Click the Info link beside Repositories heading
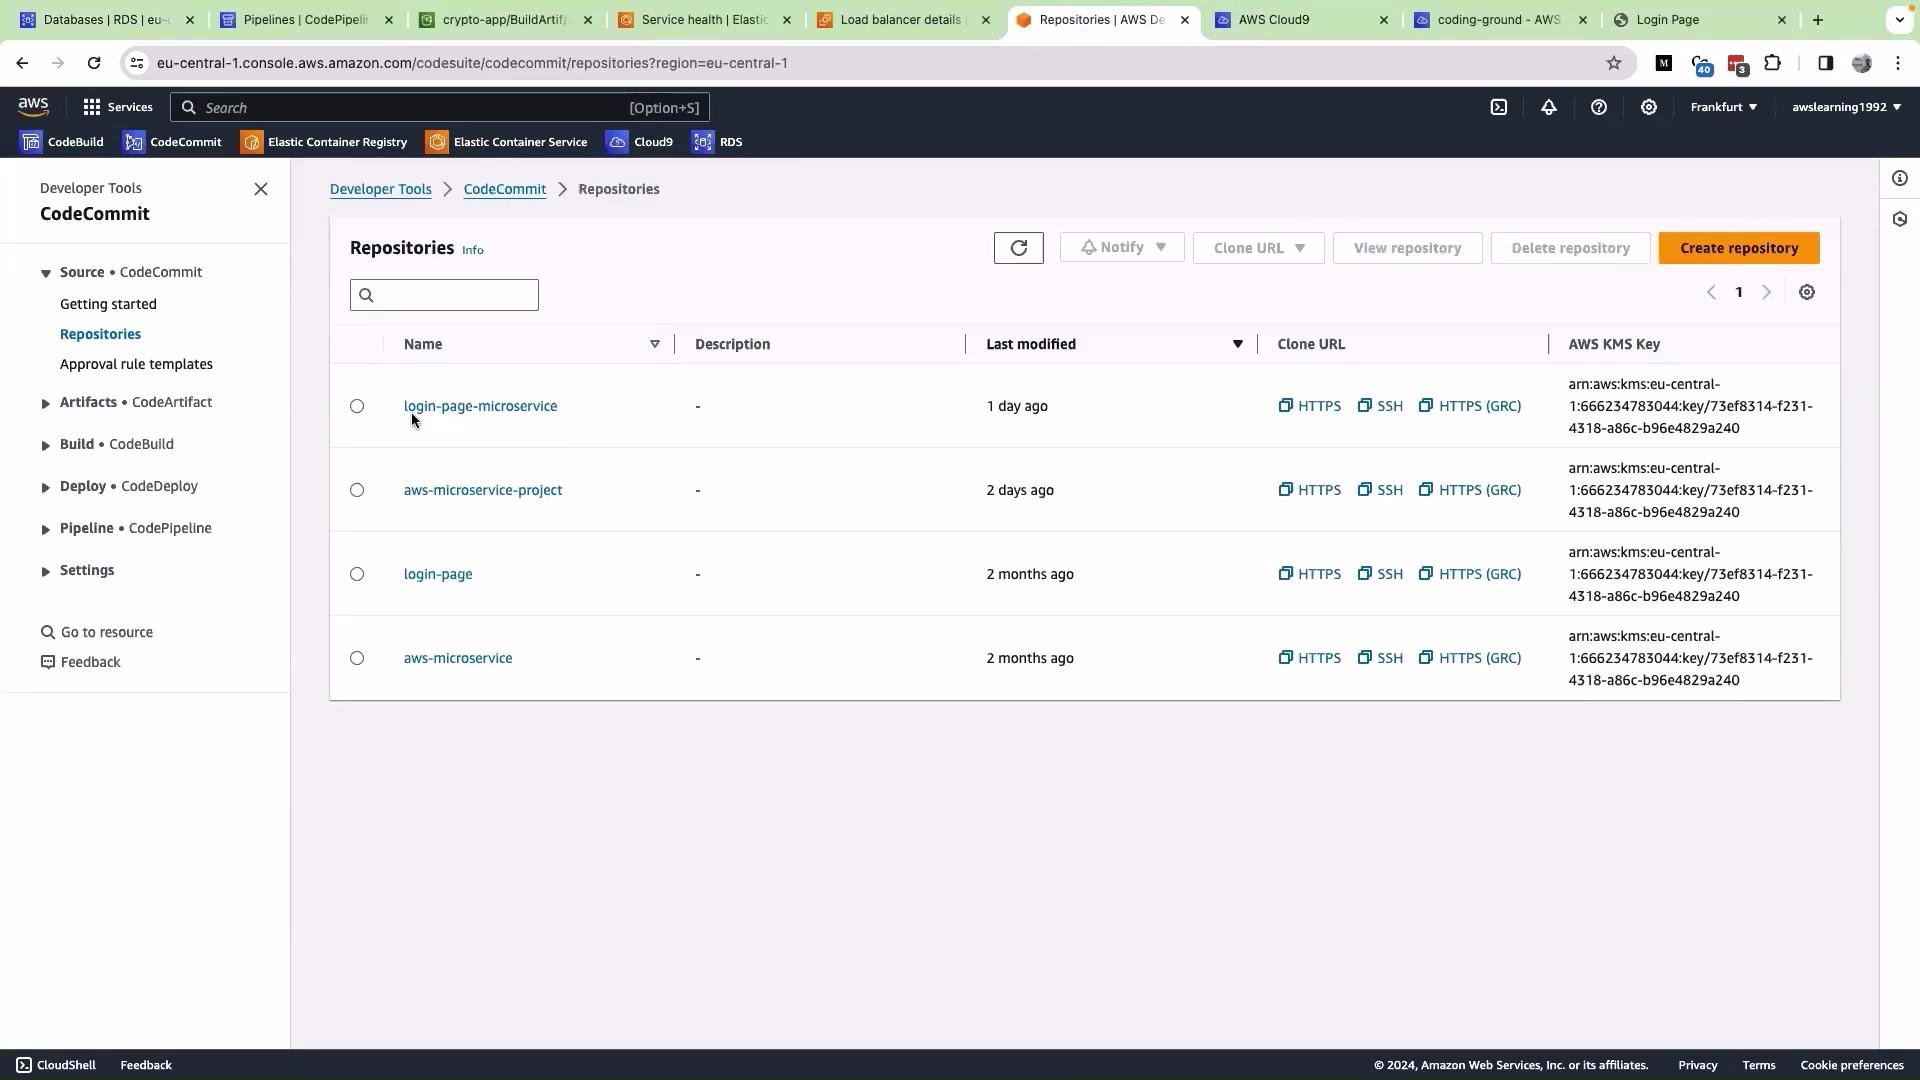Viewport: 1920px width, 1080px height. pyautogui.click(x=473, y=250)
